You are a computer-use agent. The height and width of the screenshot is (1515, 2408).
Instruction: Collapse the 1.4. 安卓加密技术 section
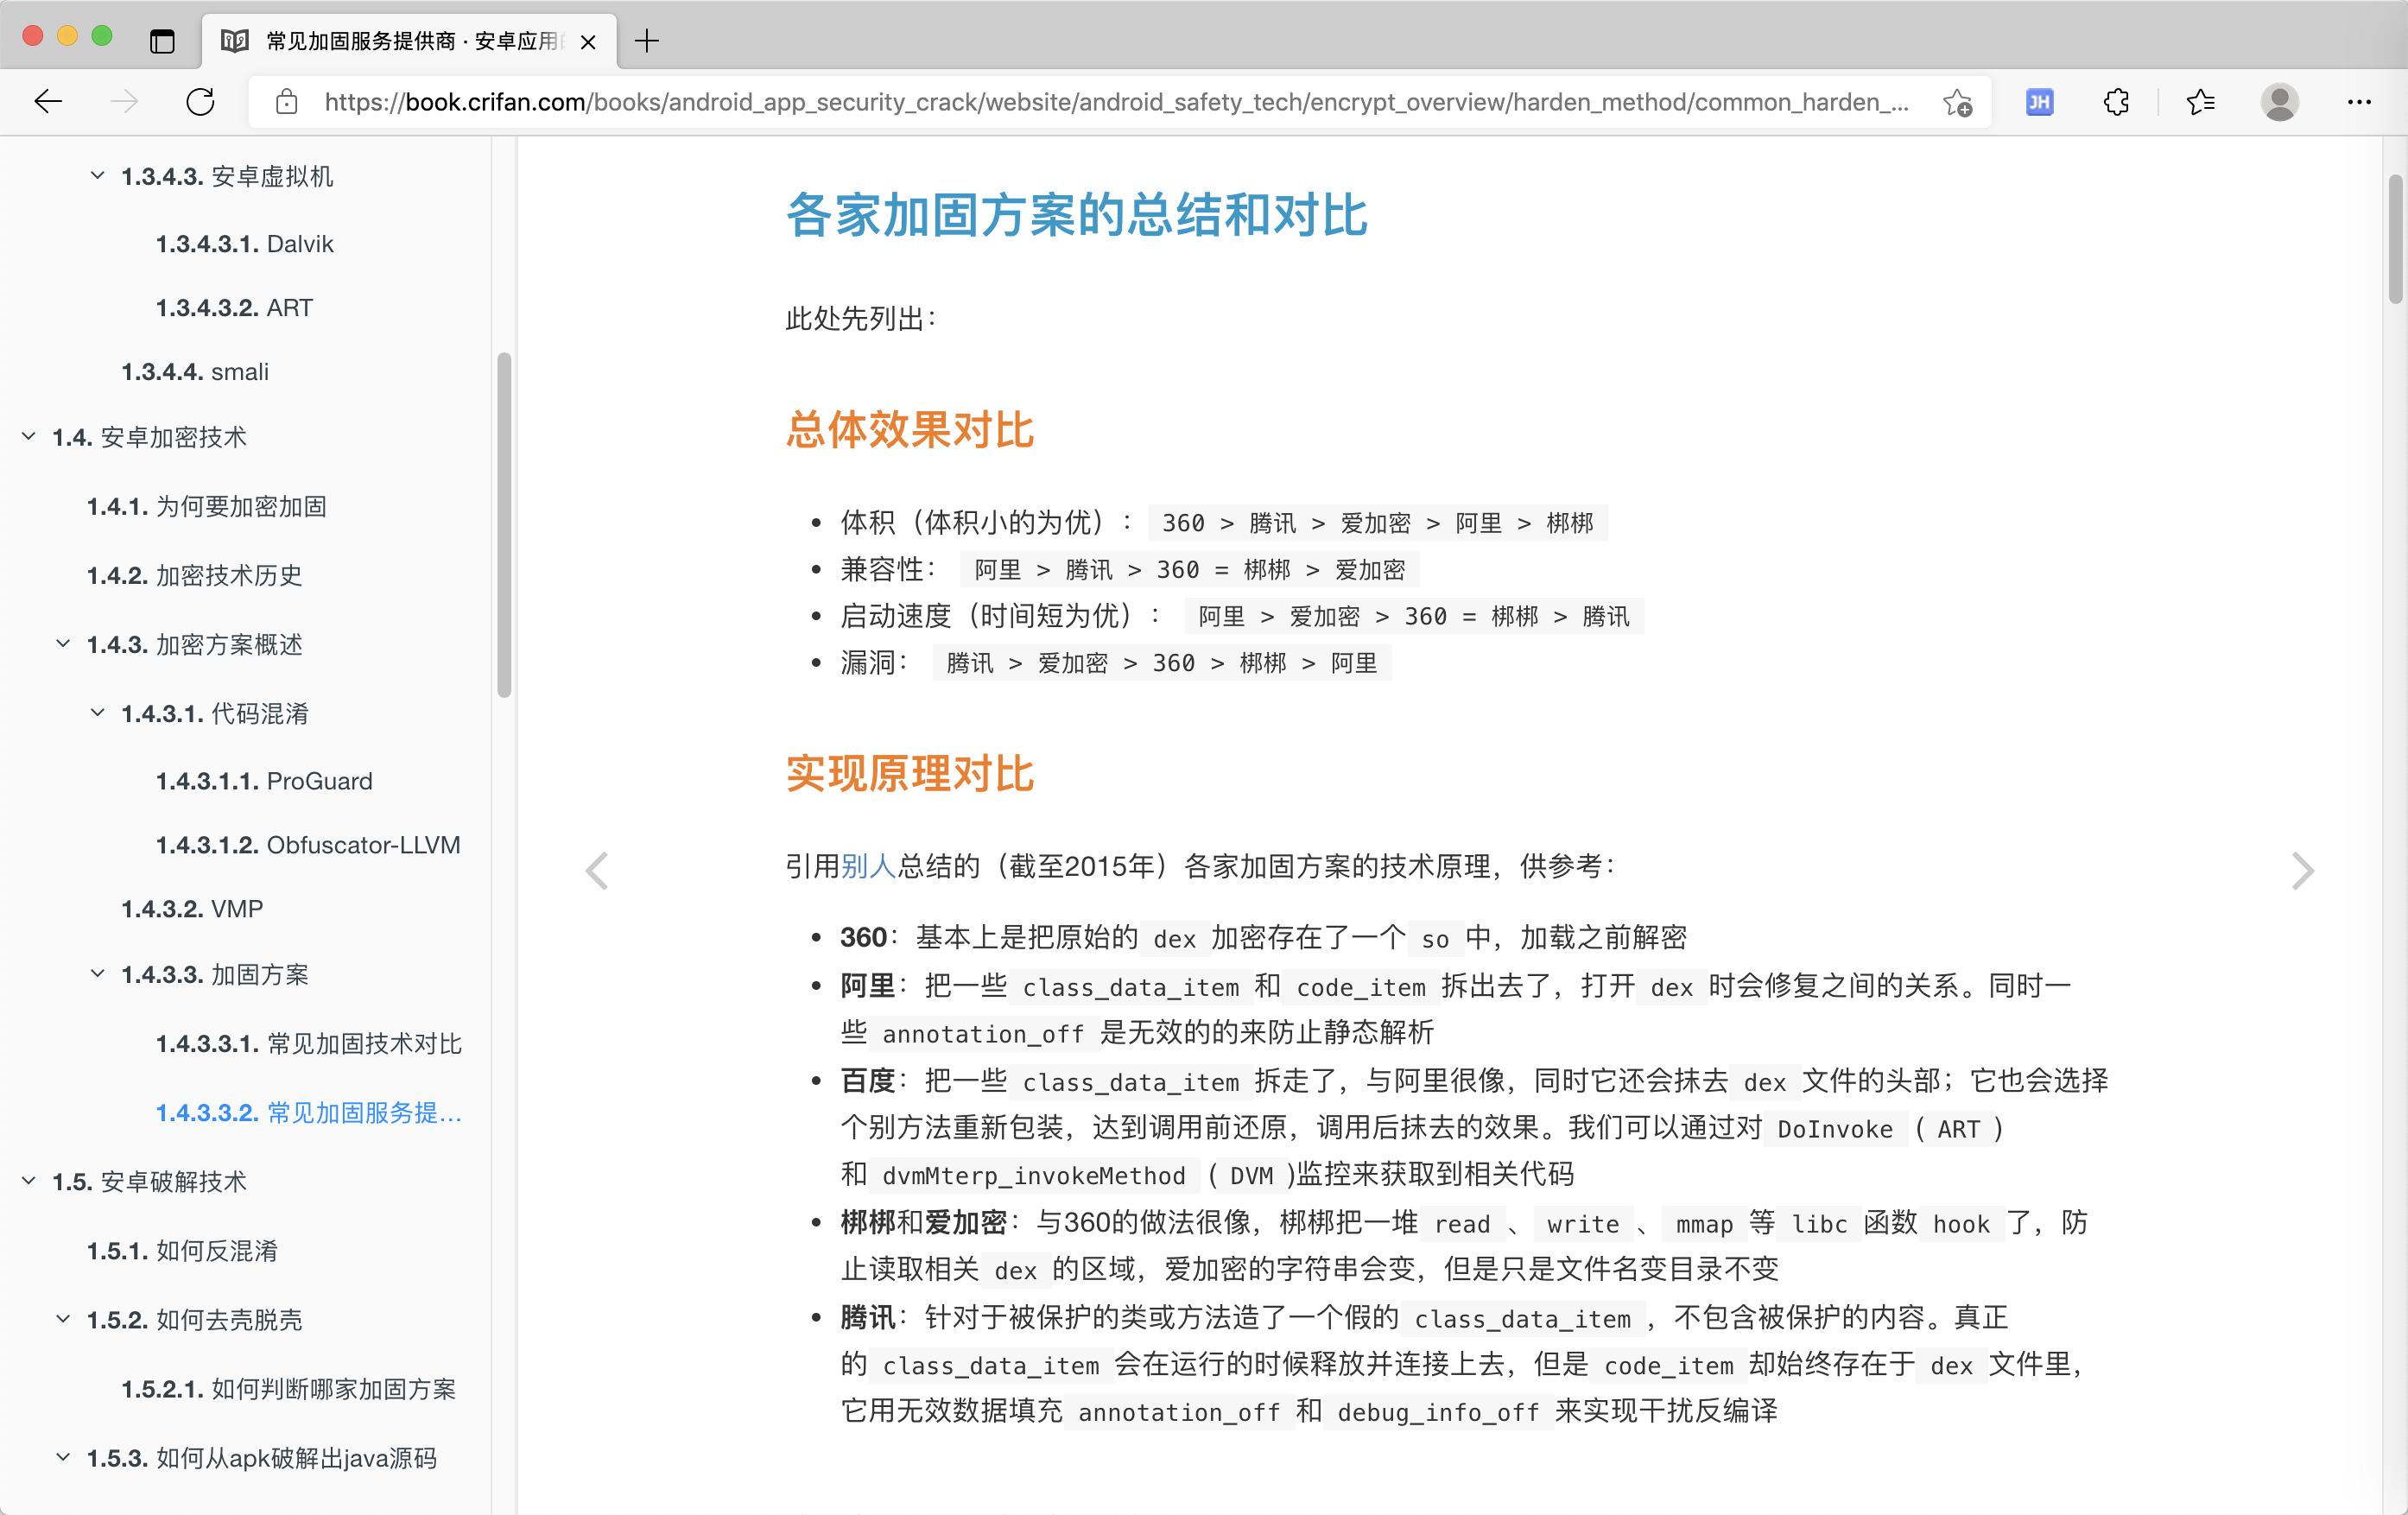point(29,437)
